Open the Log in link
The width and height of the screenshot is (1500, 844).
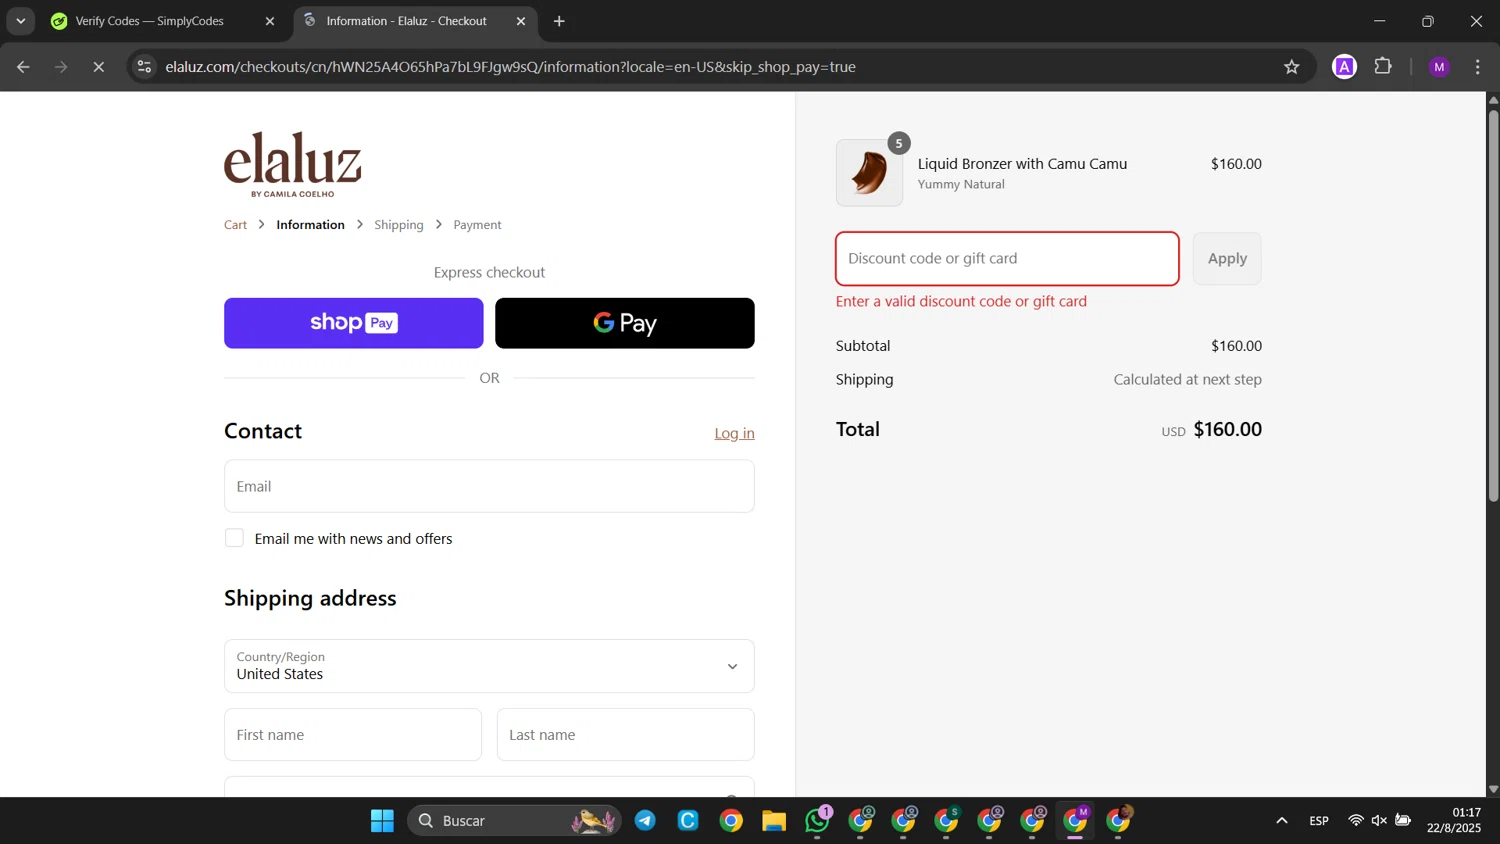tap(734, 433)
